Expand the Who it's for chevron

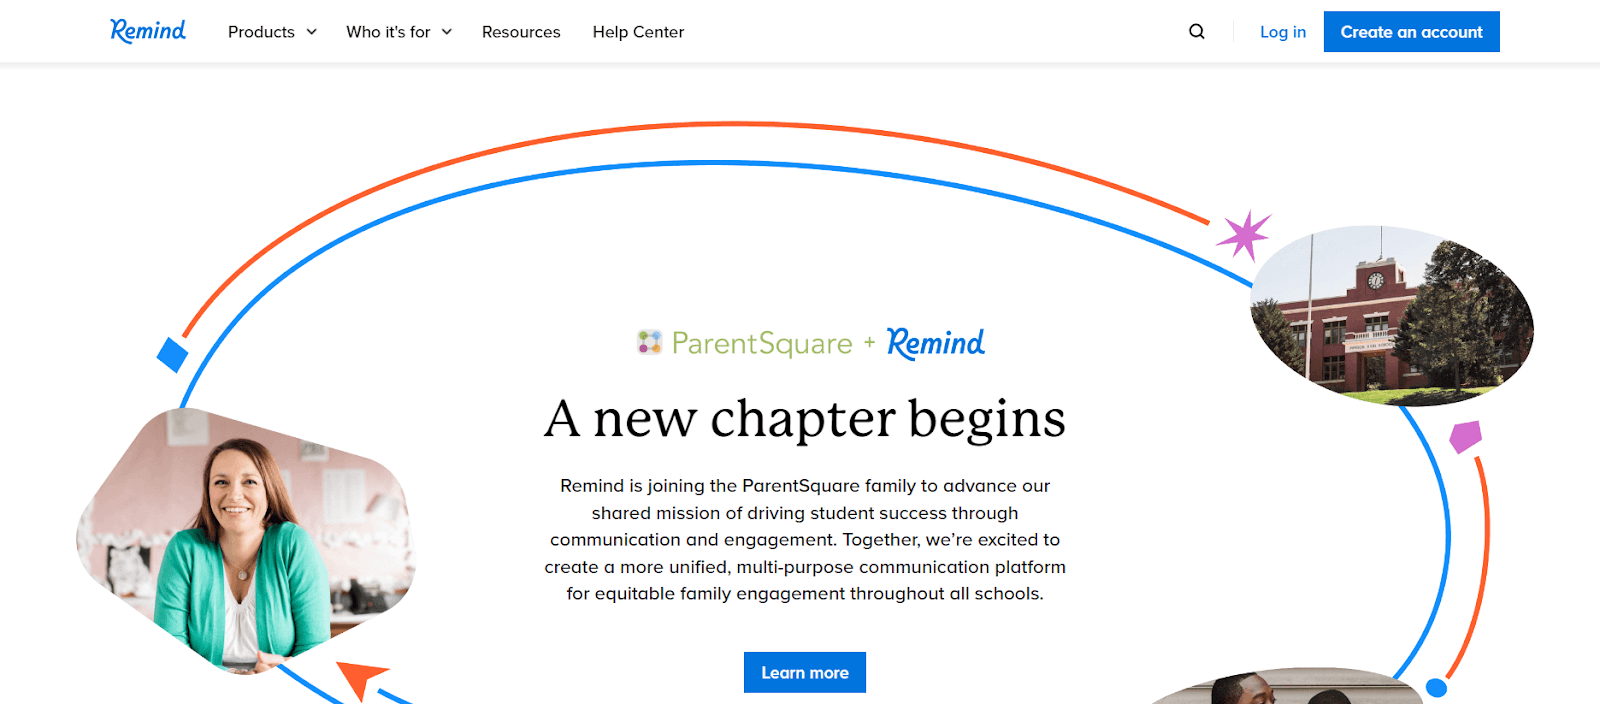(x=447, y=32)
